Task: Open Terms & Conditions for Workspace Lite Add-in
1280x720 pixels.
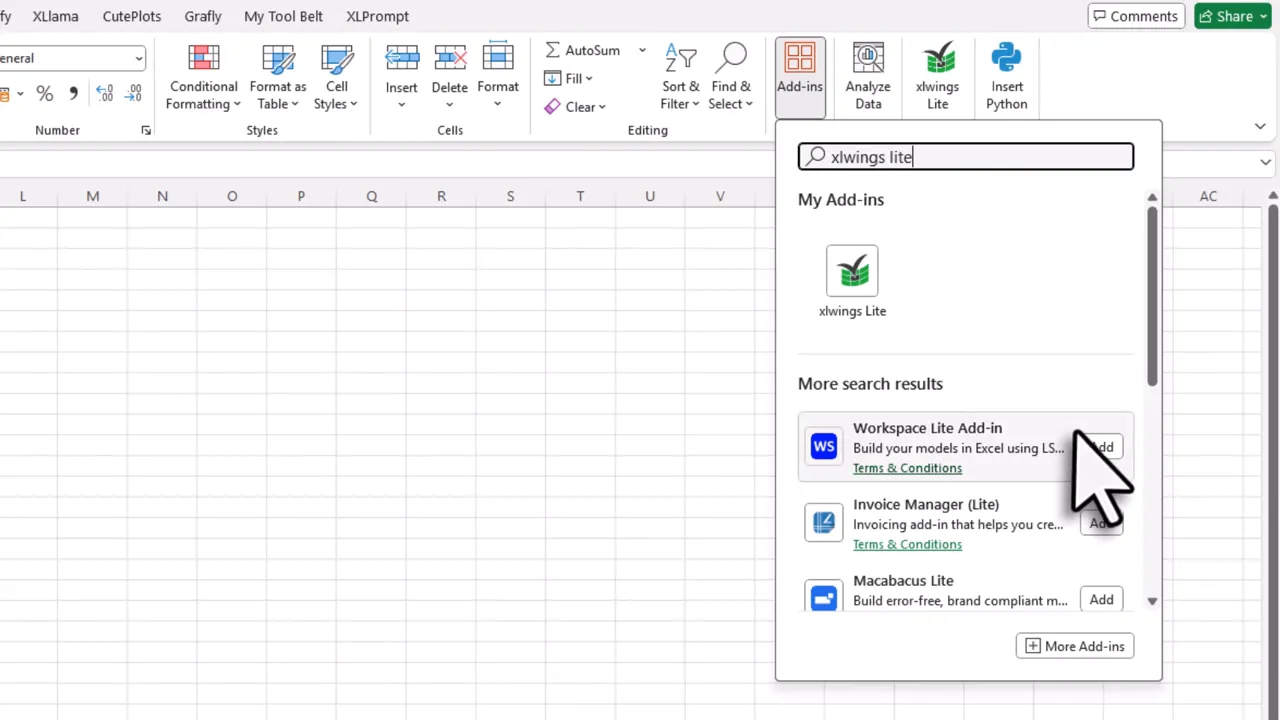Action: (x=907, y=468)
